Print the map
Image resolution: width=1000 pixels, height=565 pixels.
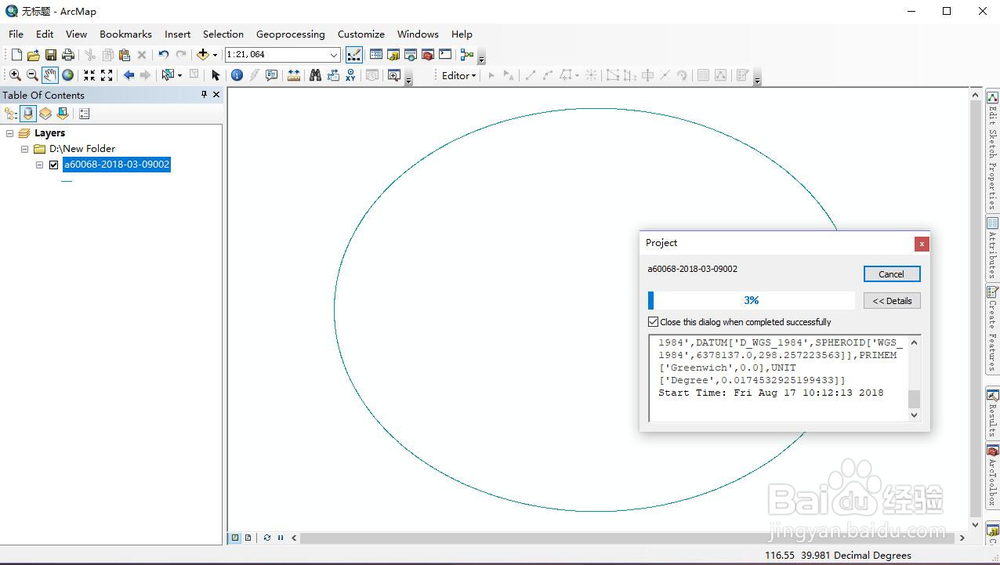[68, 55]
